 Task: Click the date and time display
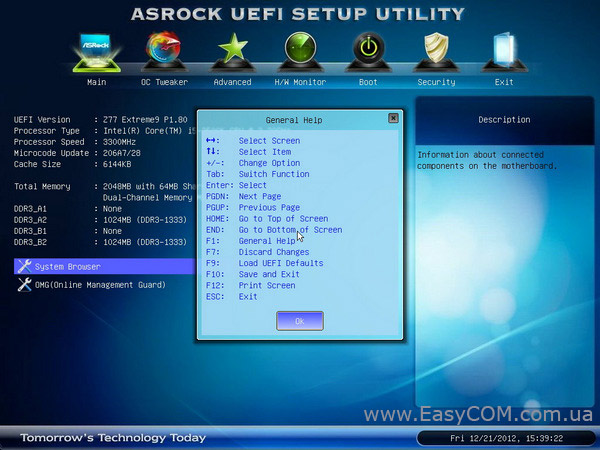(506, 438)
